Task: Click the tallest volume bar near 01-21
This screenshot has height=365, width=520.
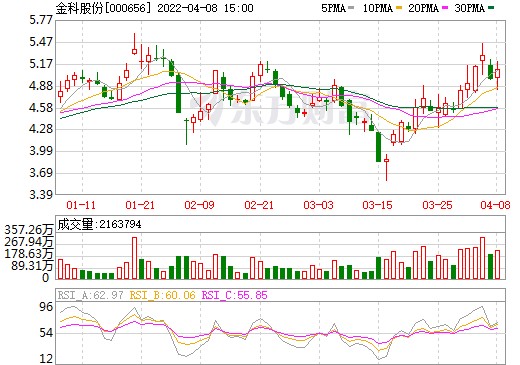Action: click(134, 258)
